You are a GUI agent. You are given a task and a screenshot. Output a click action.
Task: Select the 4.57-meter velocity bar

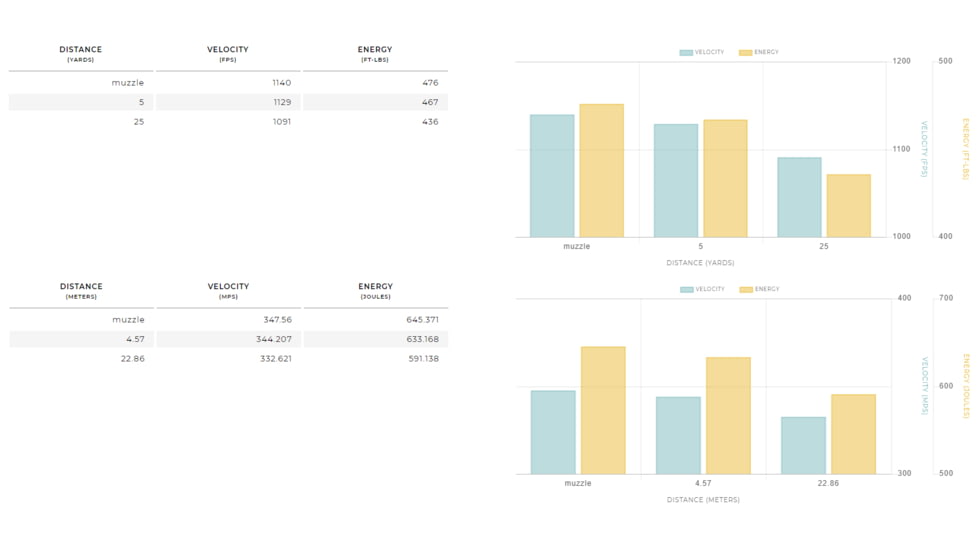coord(678,435)
